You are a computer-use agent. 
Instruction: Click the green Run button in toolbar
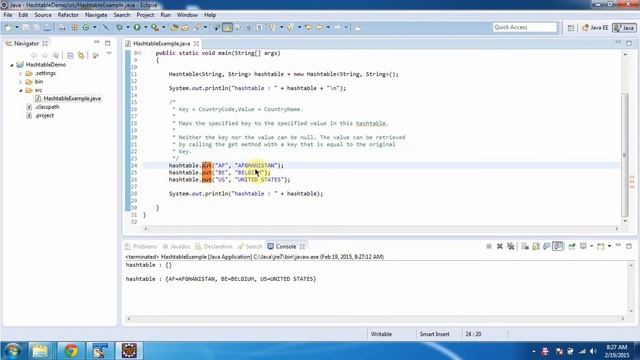[x=137, y=27]
